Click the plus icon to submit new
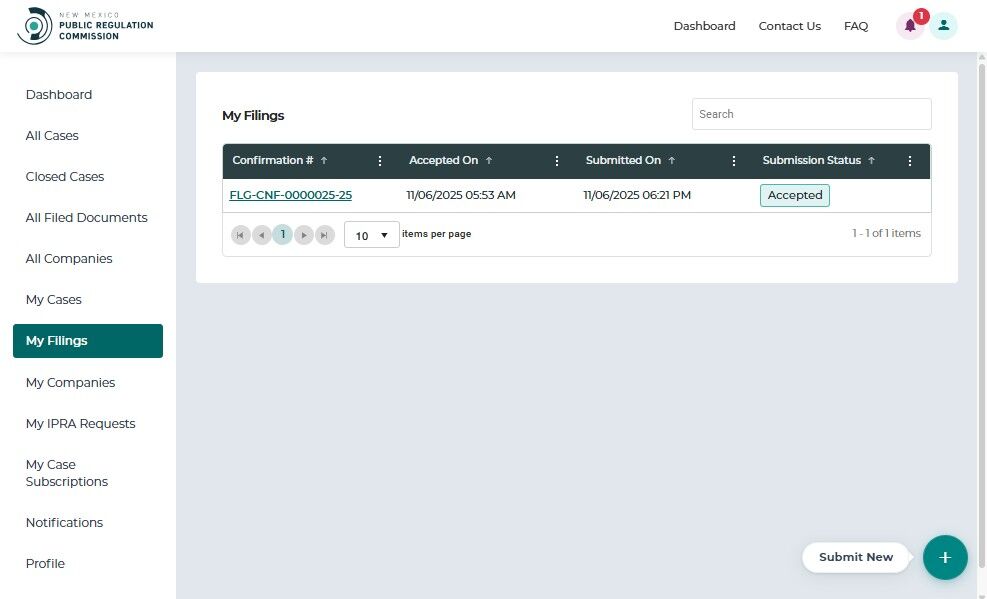The width and height of the screenshot is (987, 599). coord(945,557)
